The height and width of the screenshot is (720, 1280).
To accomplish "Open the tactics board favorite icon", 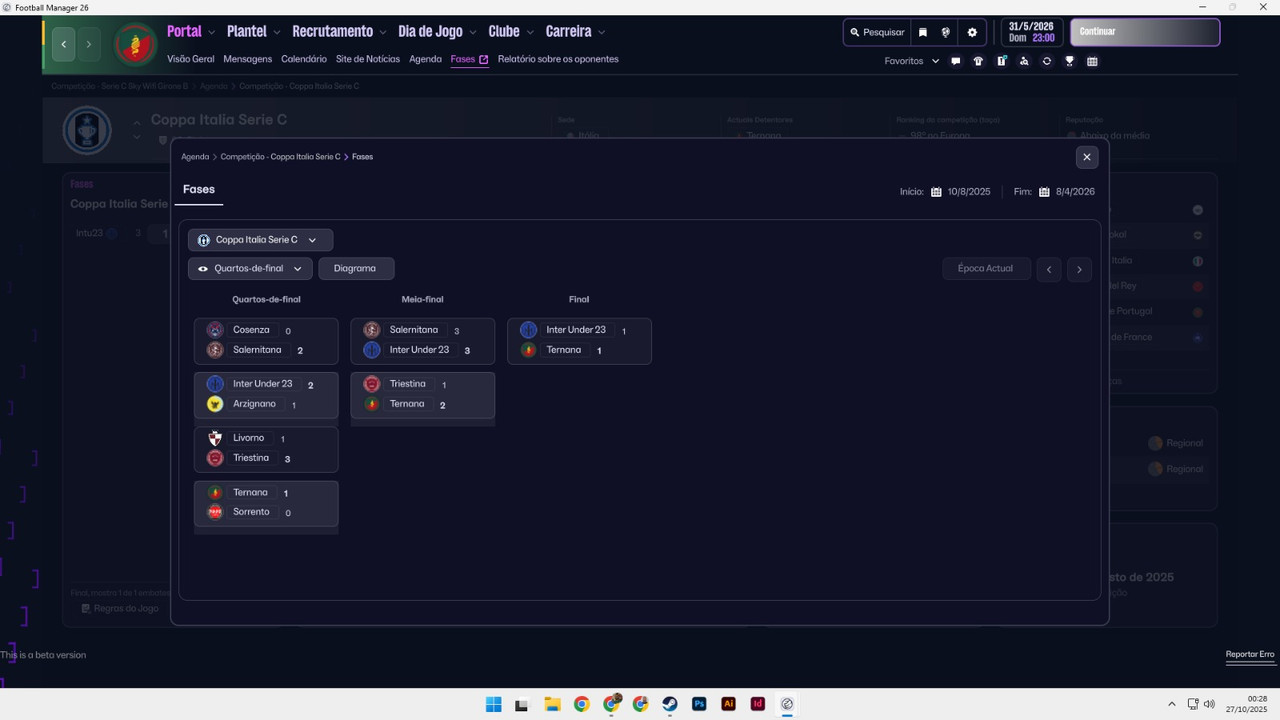I will coord(1001,61).
